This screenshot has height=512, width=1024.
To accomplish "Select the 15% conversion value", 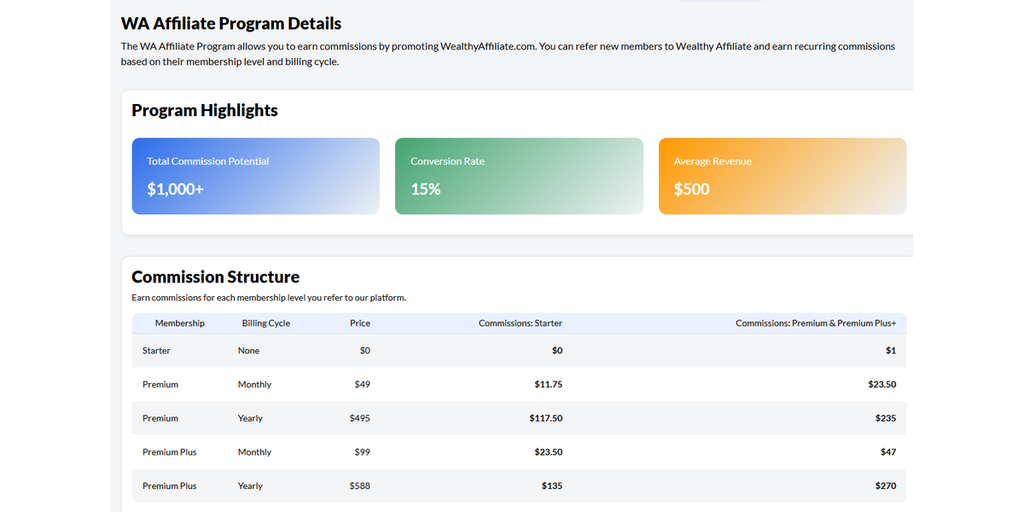I will click(426, 189).
